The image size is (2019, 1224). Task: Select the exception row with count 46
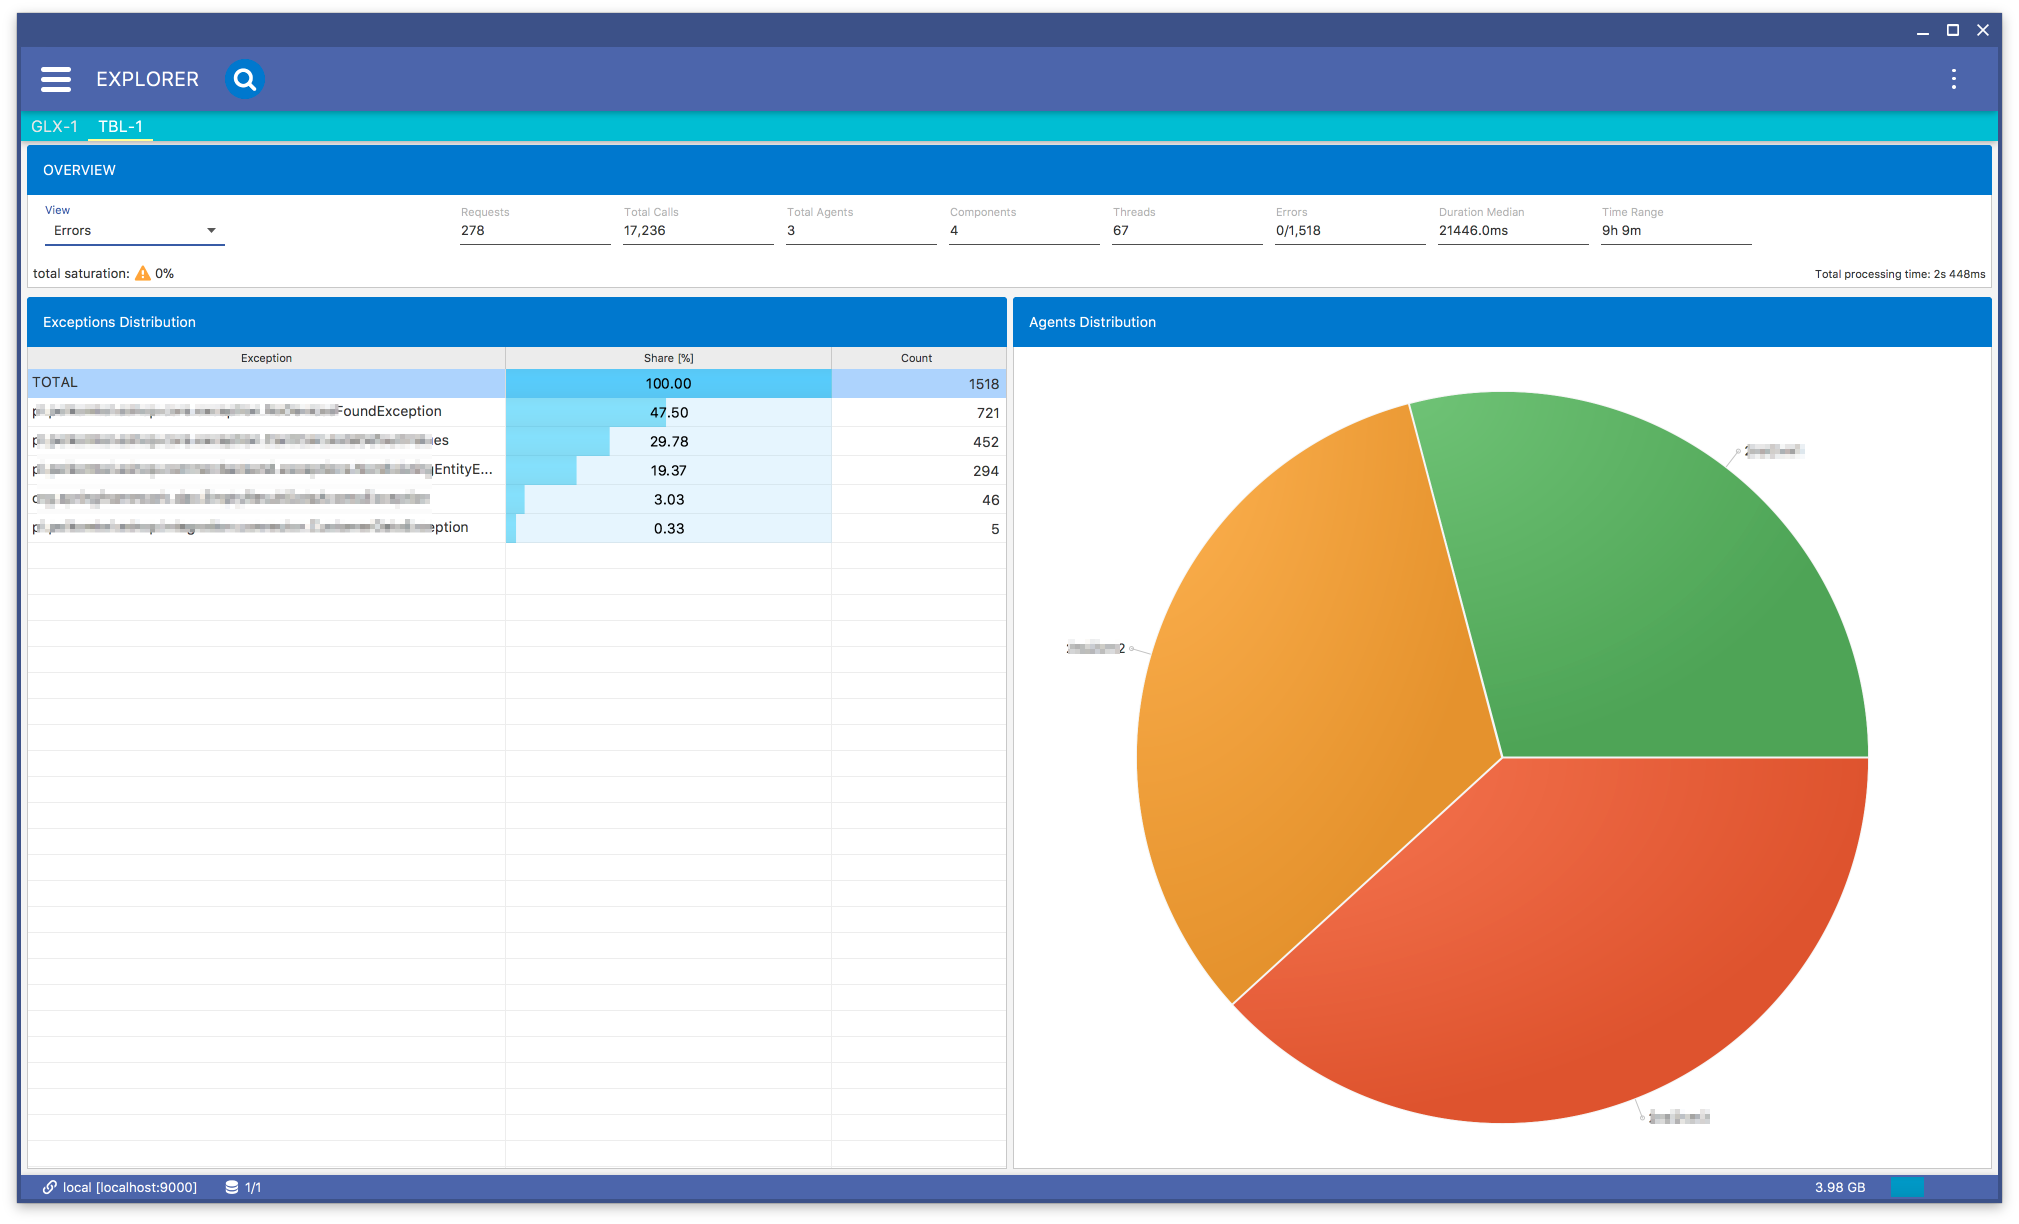tap(516, 499)
